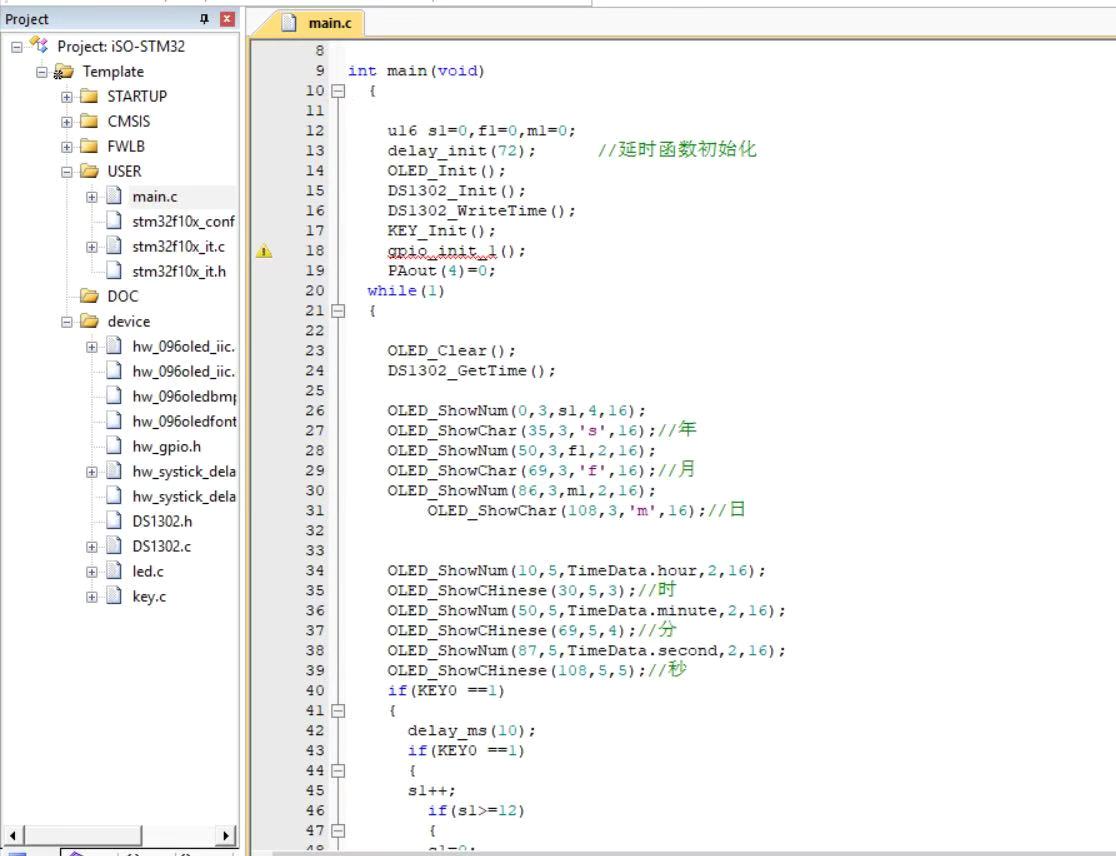
Task: Click the project root icon
Action: pos(38,46)
